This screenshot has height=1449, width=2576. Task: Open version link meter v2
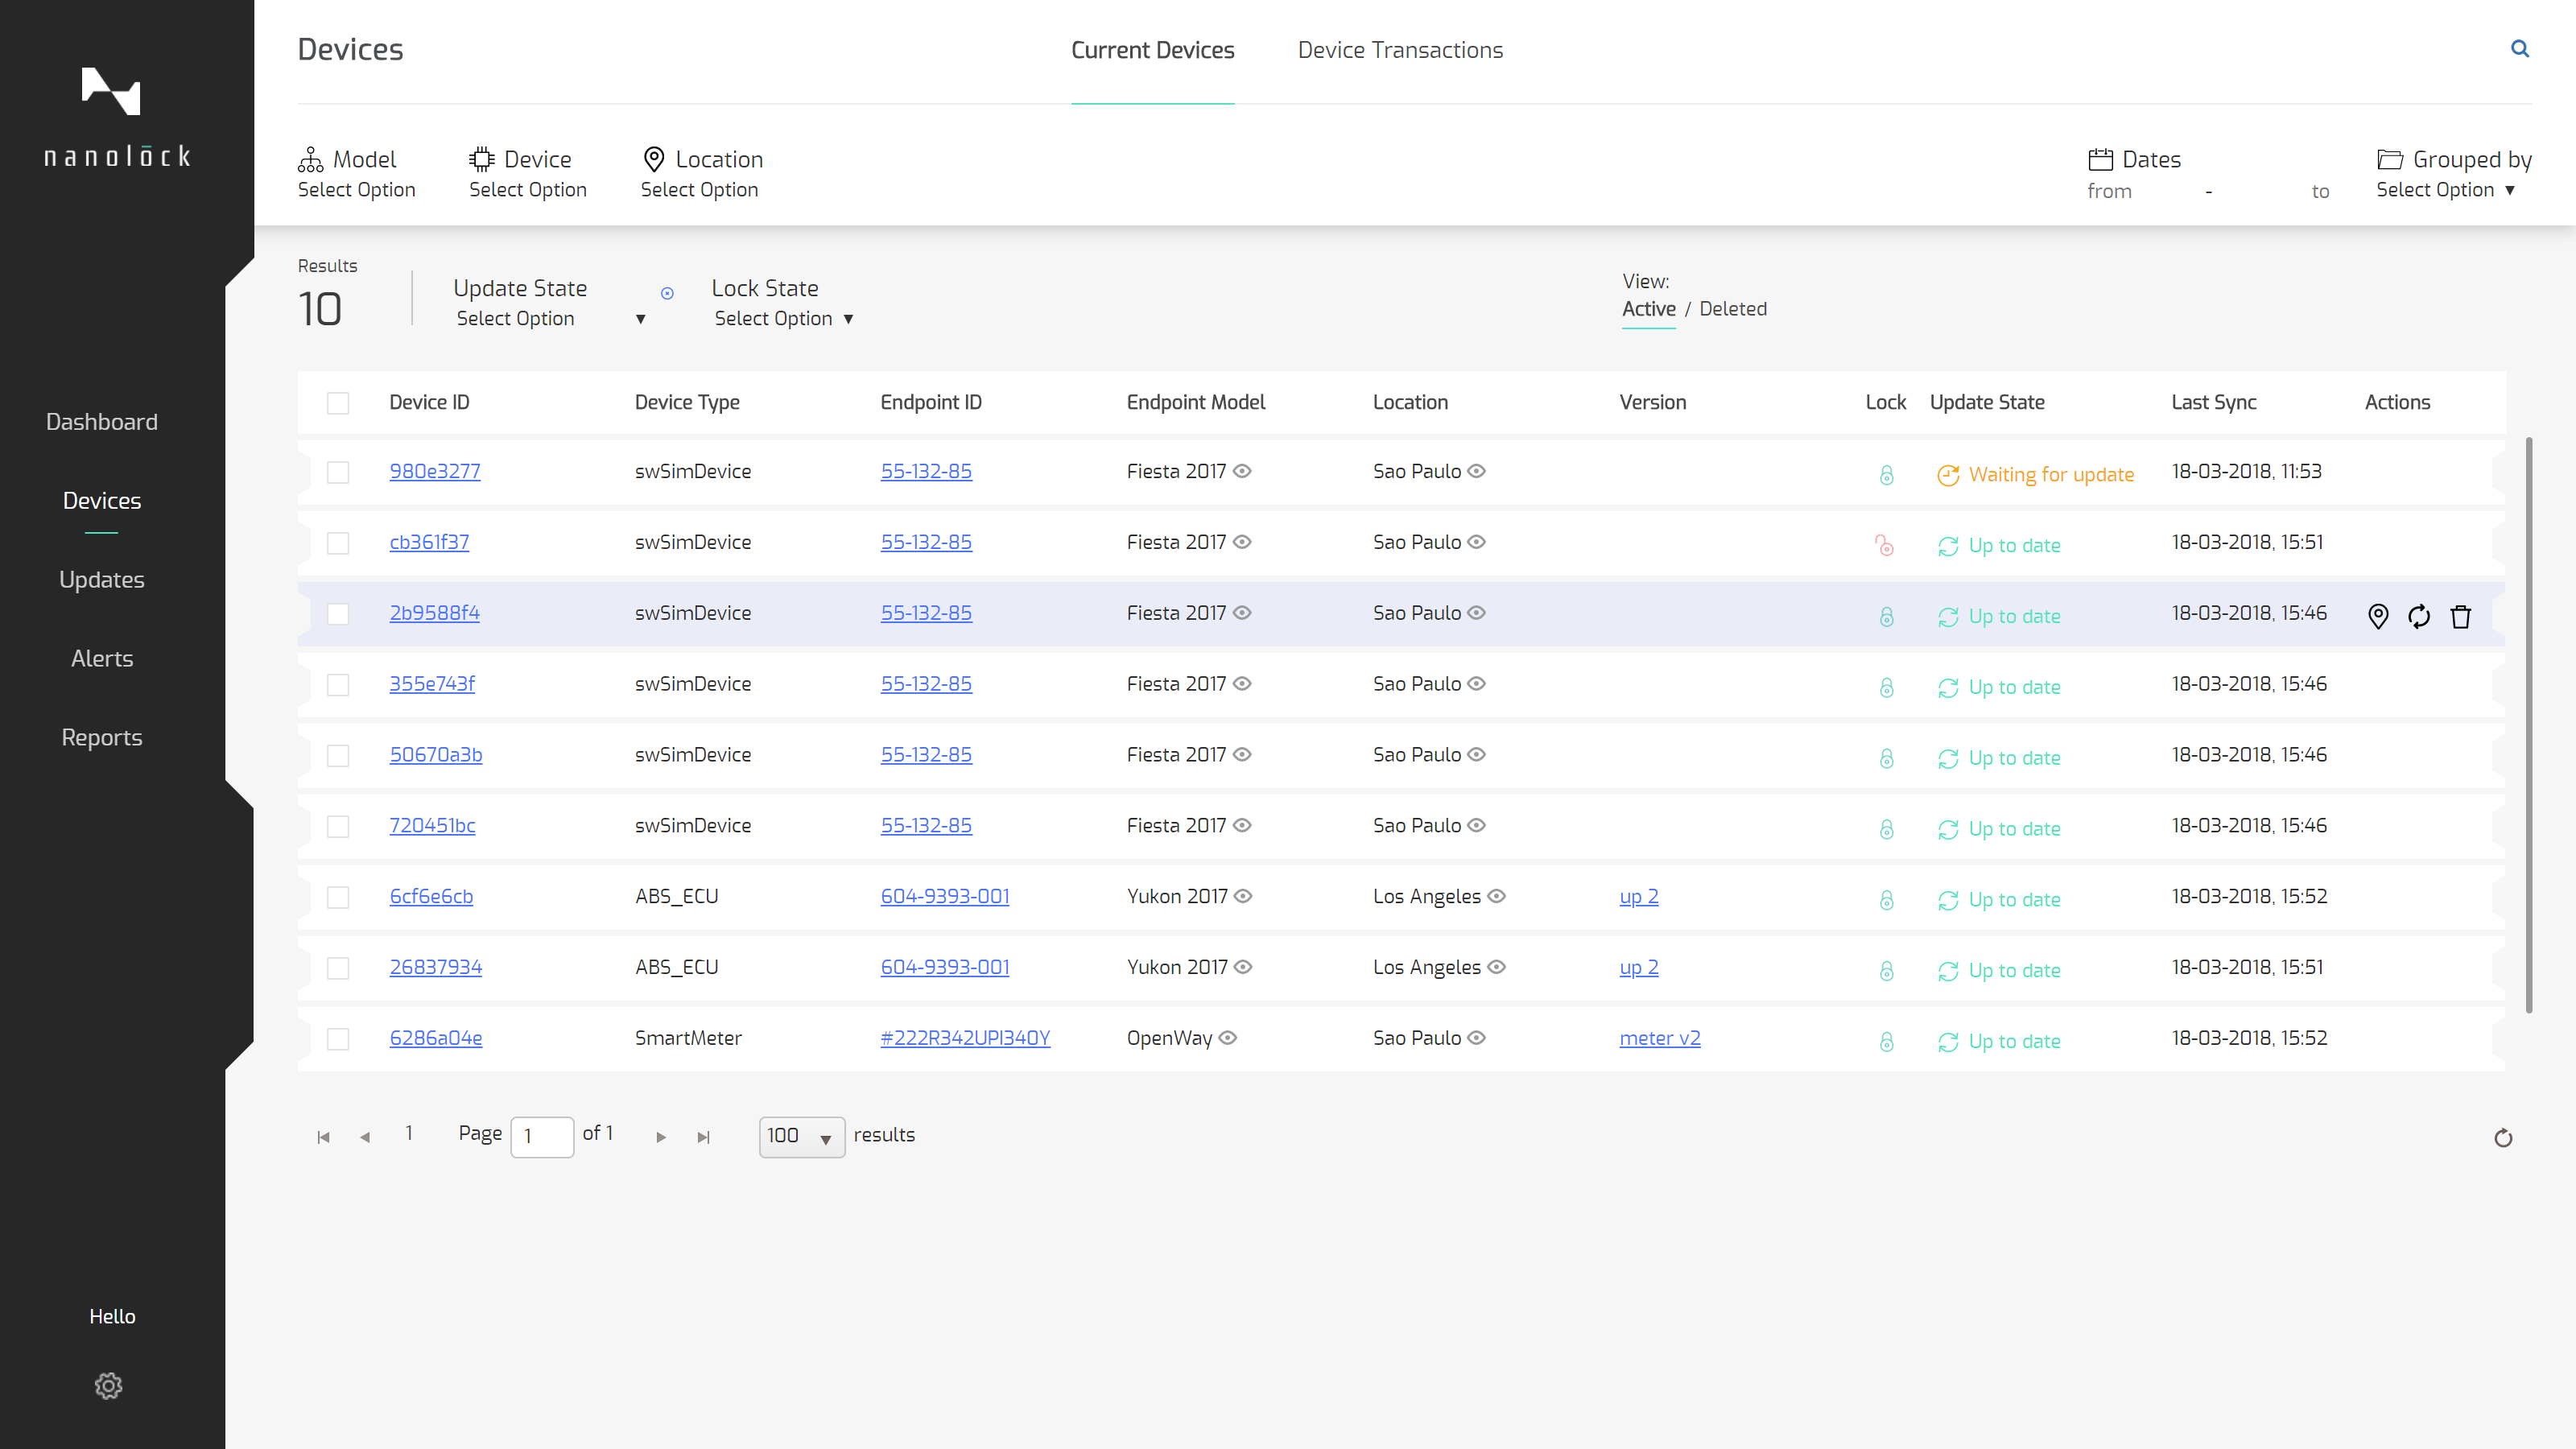(1659, 1038)
